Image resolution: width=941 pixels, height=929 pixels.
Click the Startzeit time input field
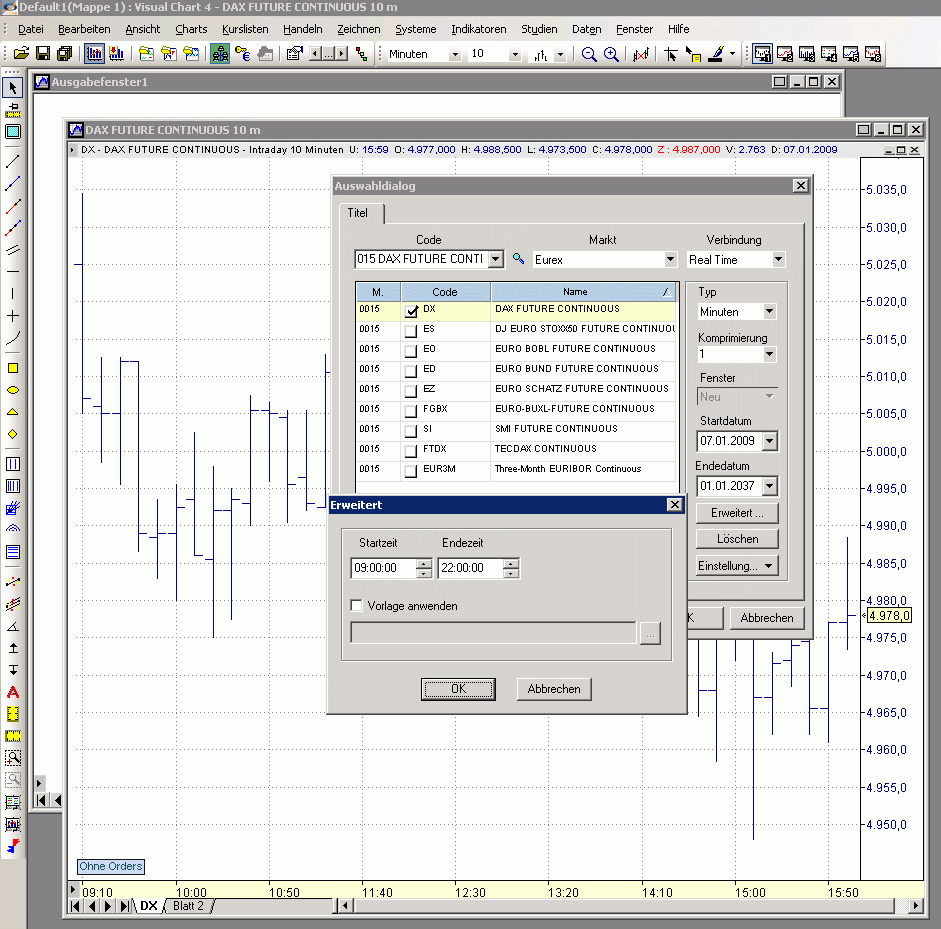click(x=382, y=568)
